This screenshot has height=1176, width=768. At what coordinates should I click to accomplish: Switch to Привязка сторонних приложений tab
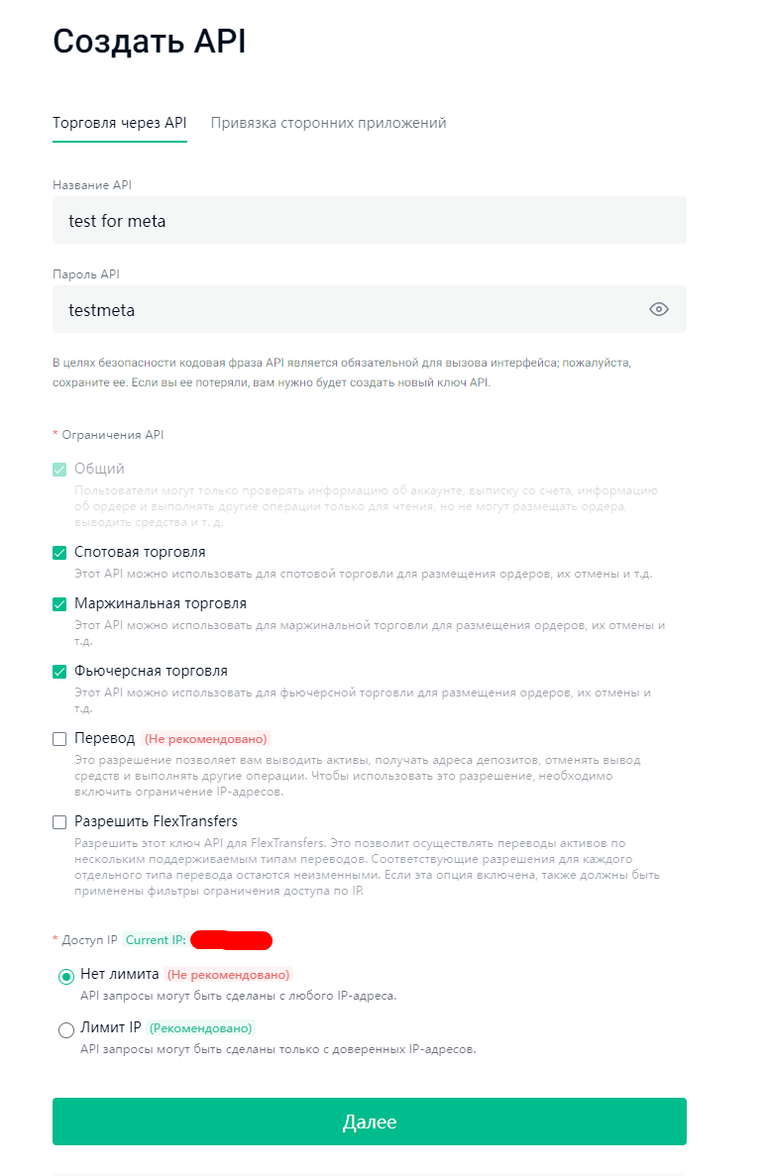(328, 123)
